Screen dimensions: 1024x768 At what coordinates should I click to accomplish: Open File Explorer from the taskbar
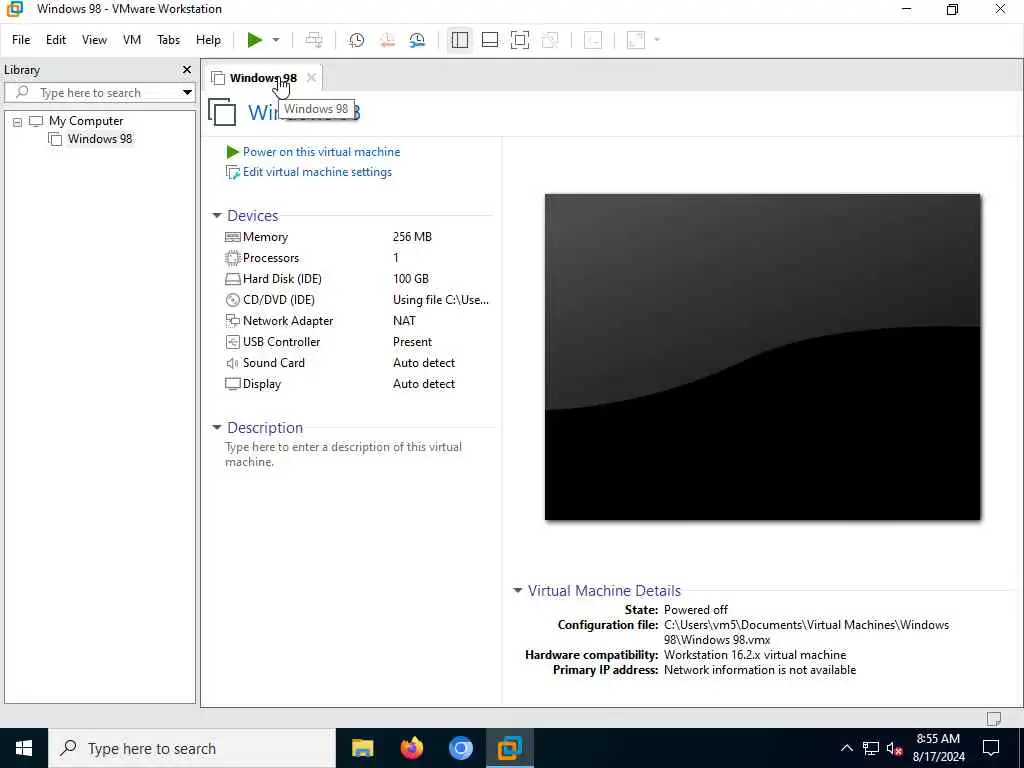[x=362, y=748]
